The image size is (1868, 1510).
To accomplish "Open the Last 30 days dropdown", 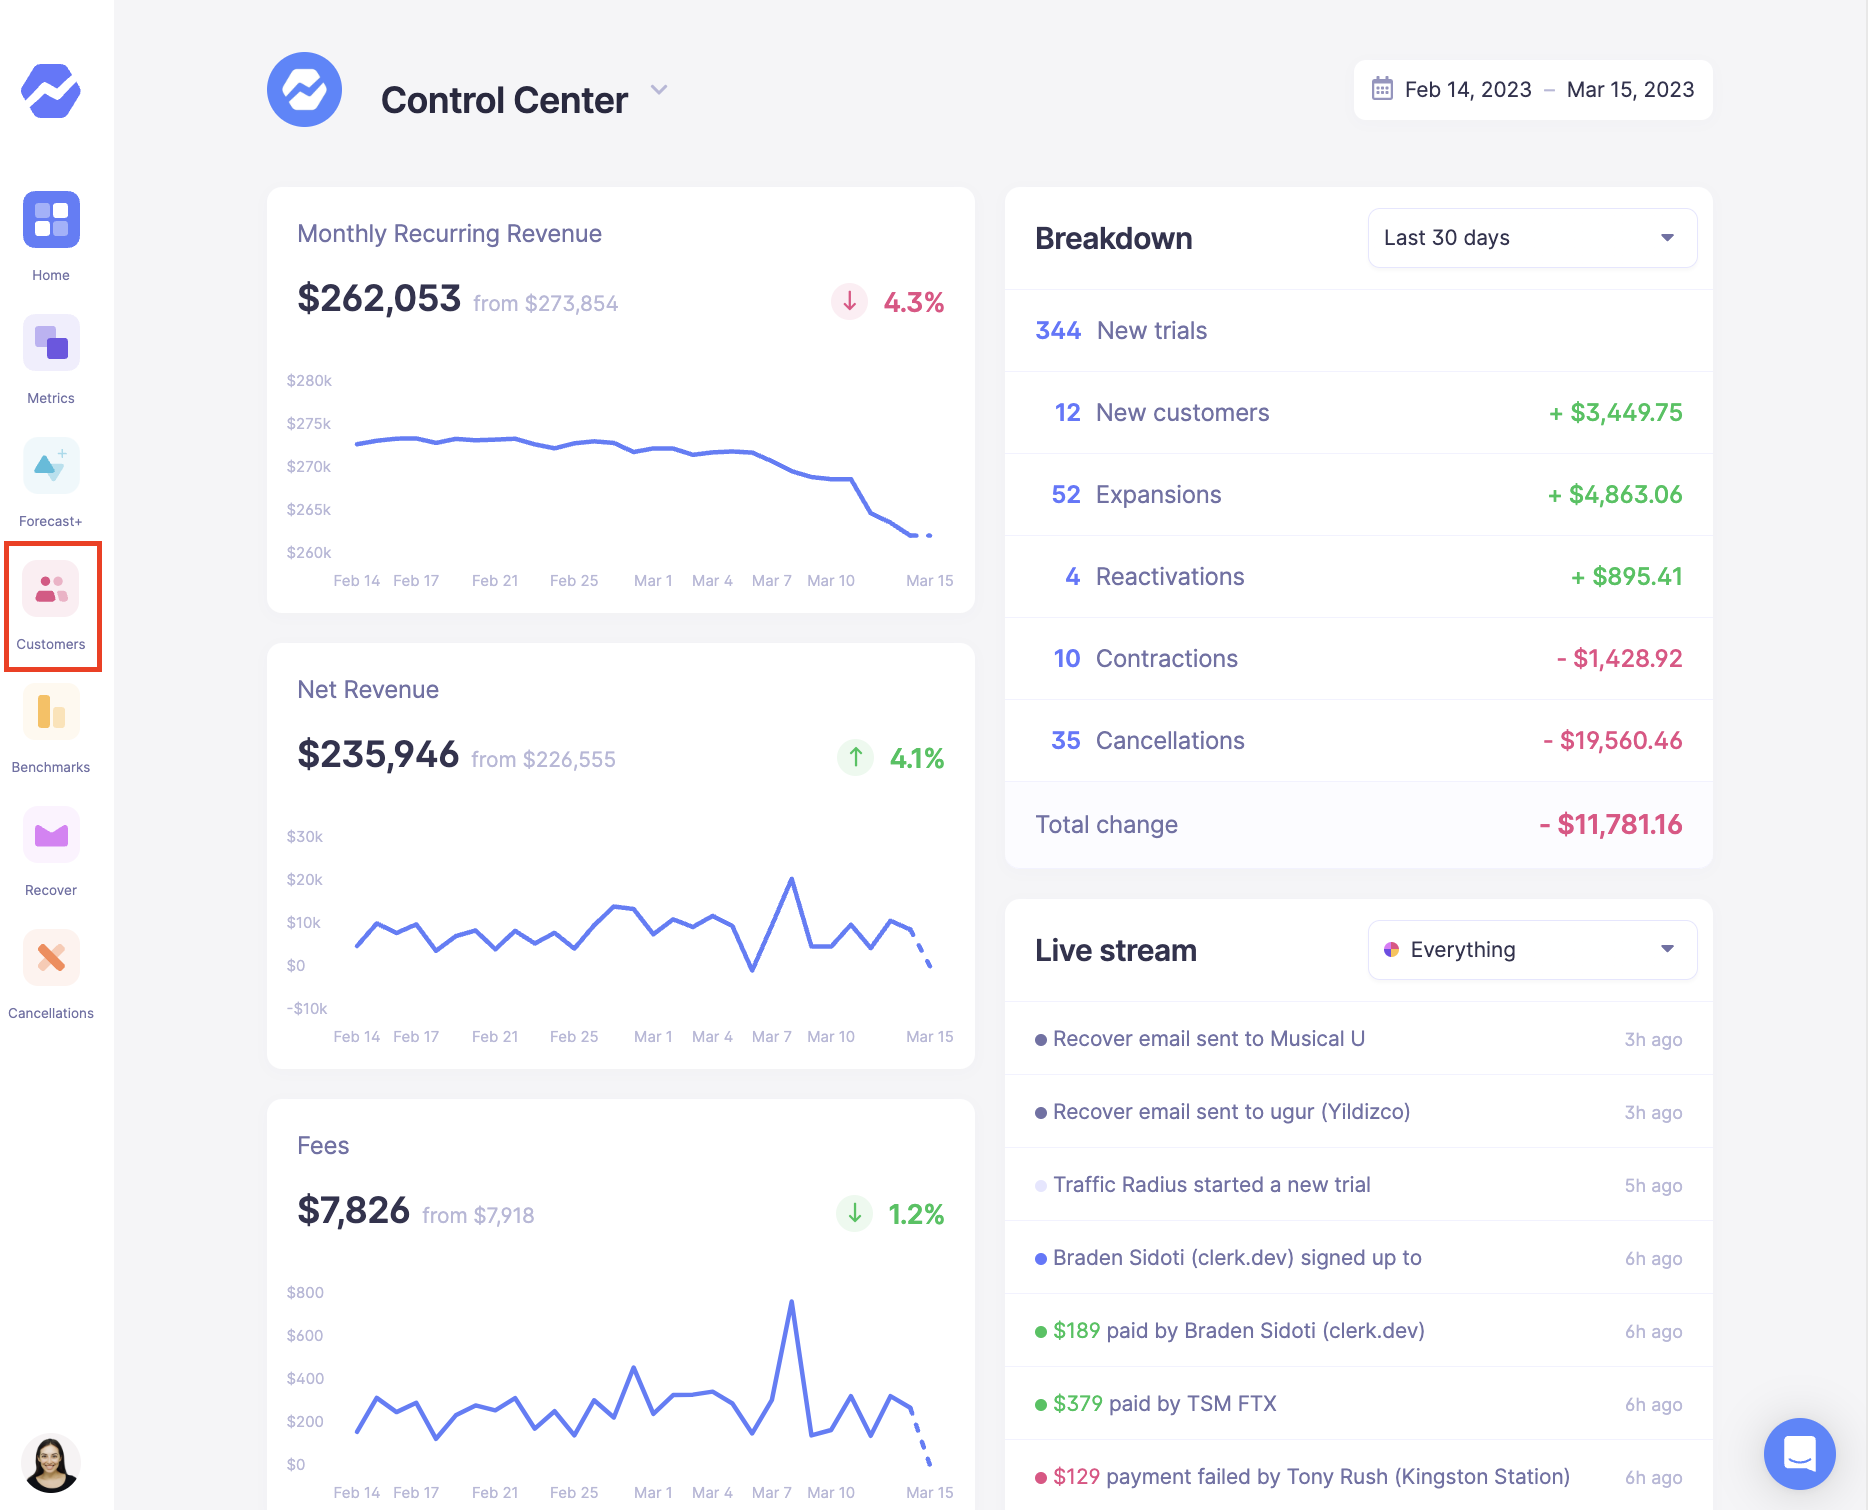I will click(1531, 238).
